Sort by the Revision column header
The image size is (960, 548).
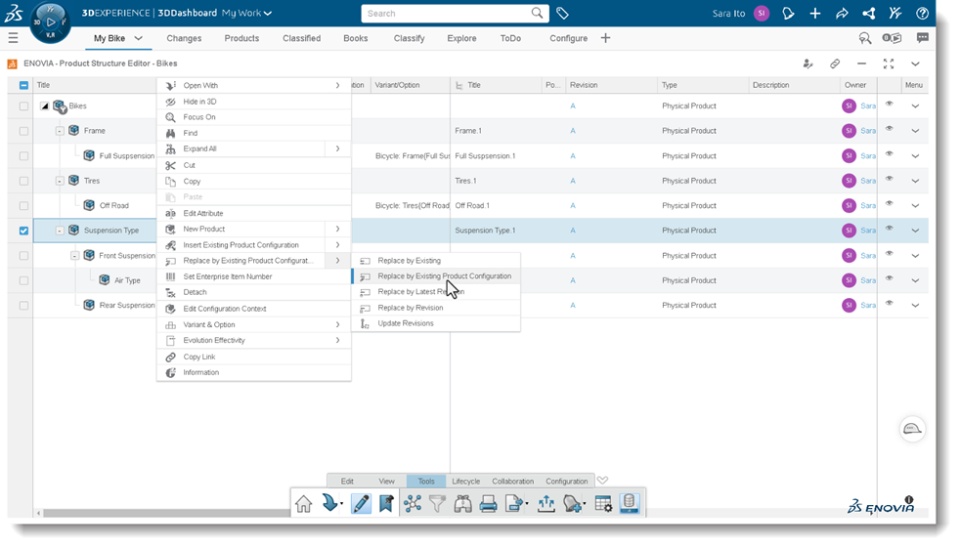[x=583, y=85]
